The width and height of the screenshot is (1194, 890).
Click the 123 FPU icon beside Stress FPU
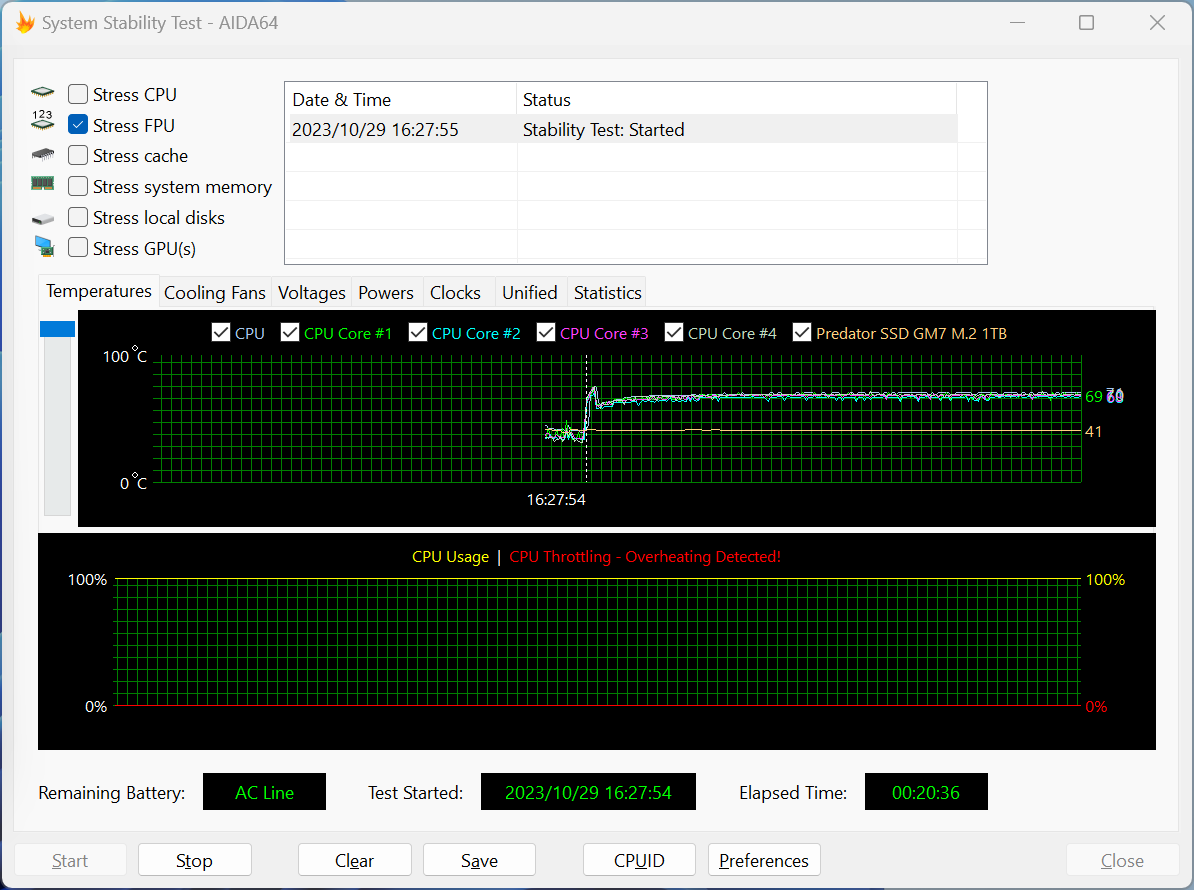click(x=43, y=120)
